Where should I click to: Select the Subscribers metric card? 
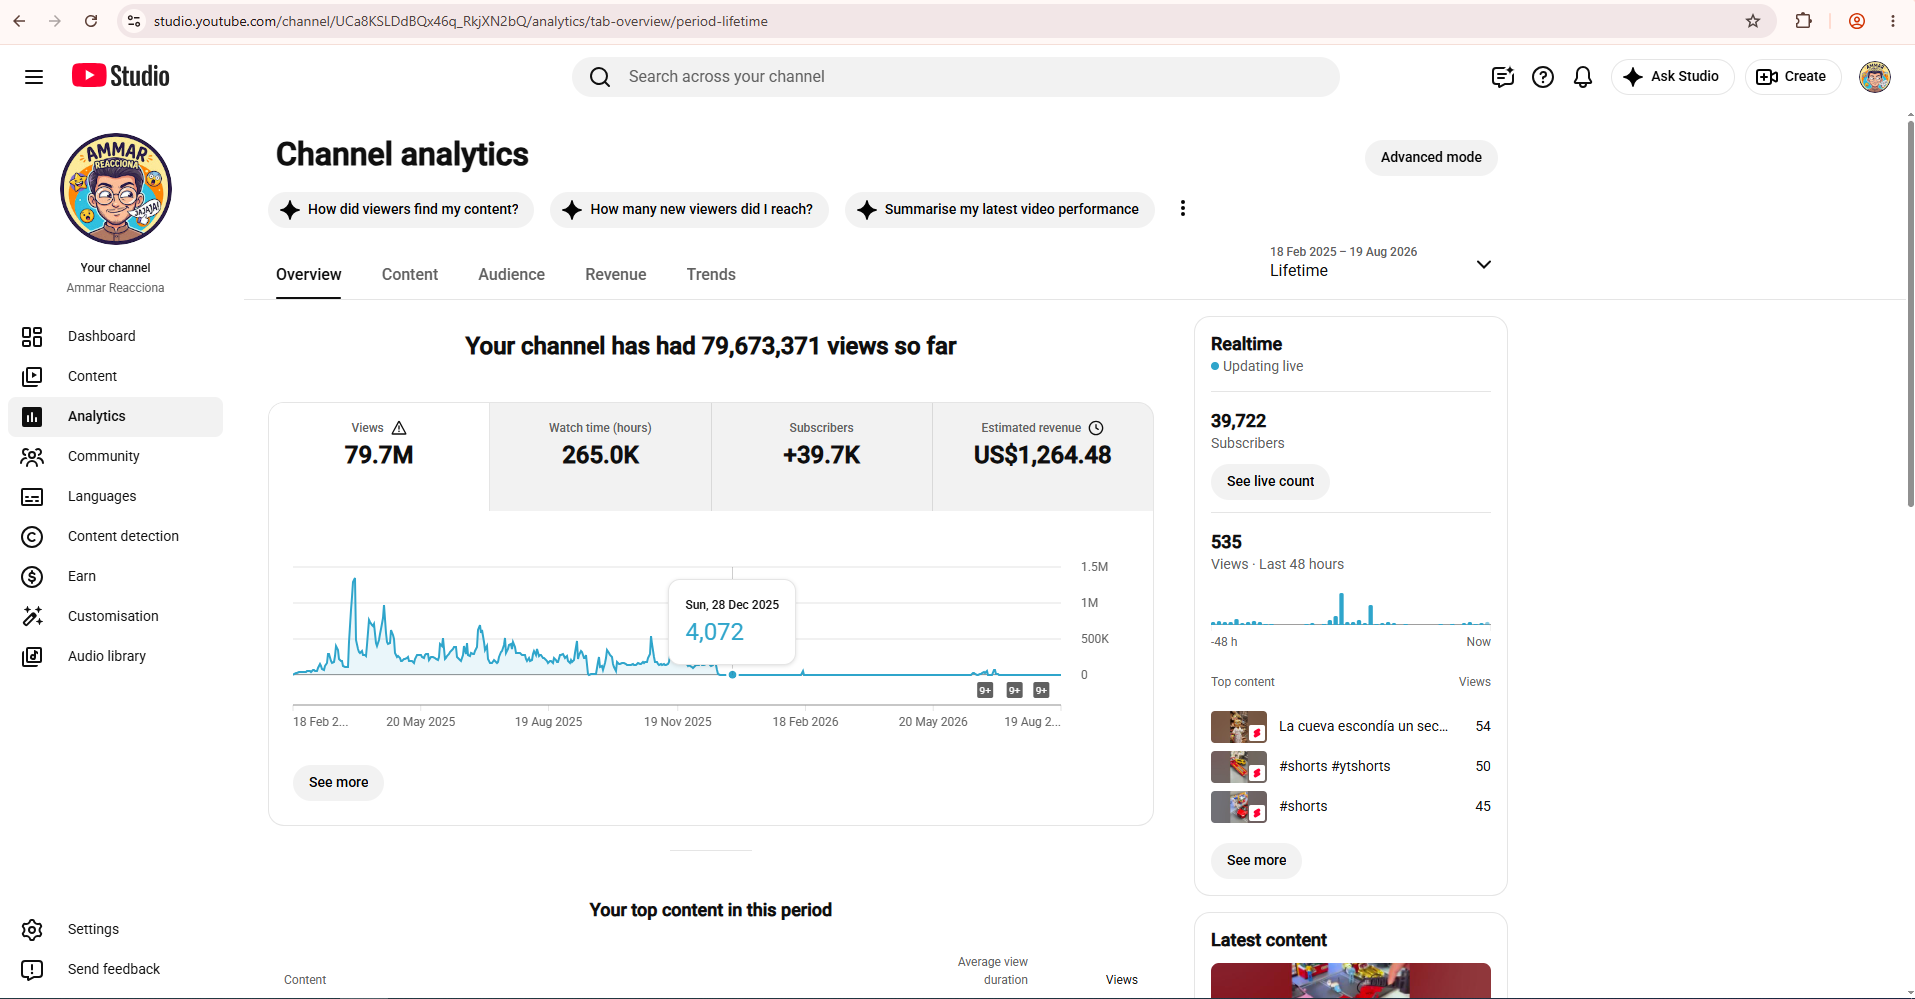pos(822,457)
